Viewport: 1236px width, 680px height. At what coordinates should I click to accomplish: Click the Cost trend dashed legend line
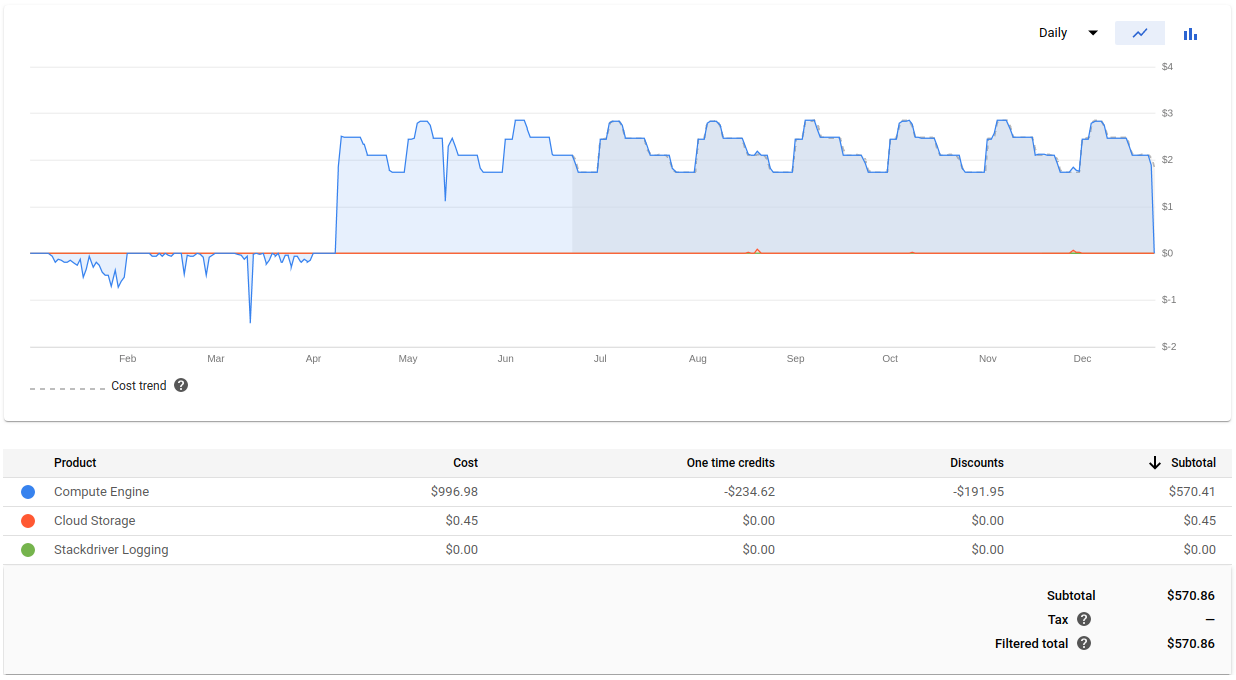pos(67,387)
